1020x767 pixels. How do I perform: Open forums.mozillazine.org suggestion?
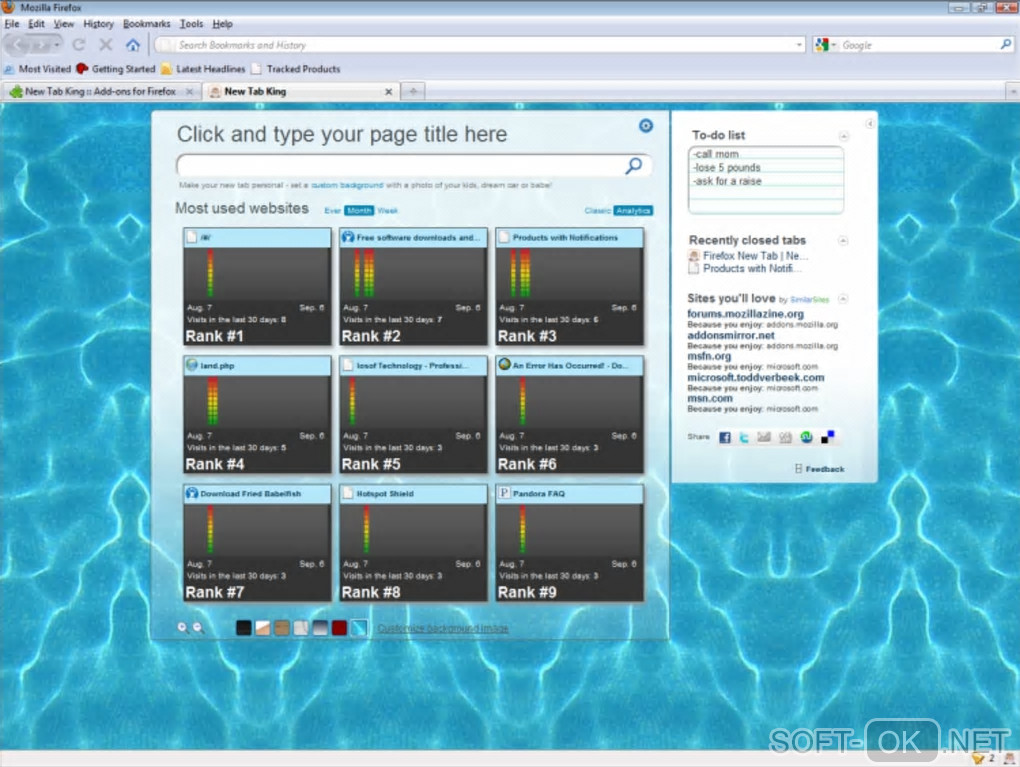[x=745, y=314]
